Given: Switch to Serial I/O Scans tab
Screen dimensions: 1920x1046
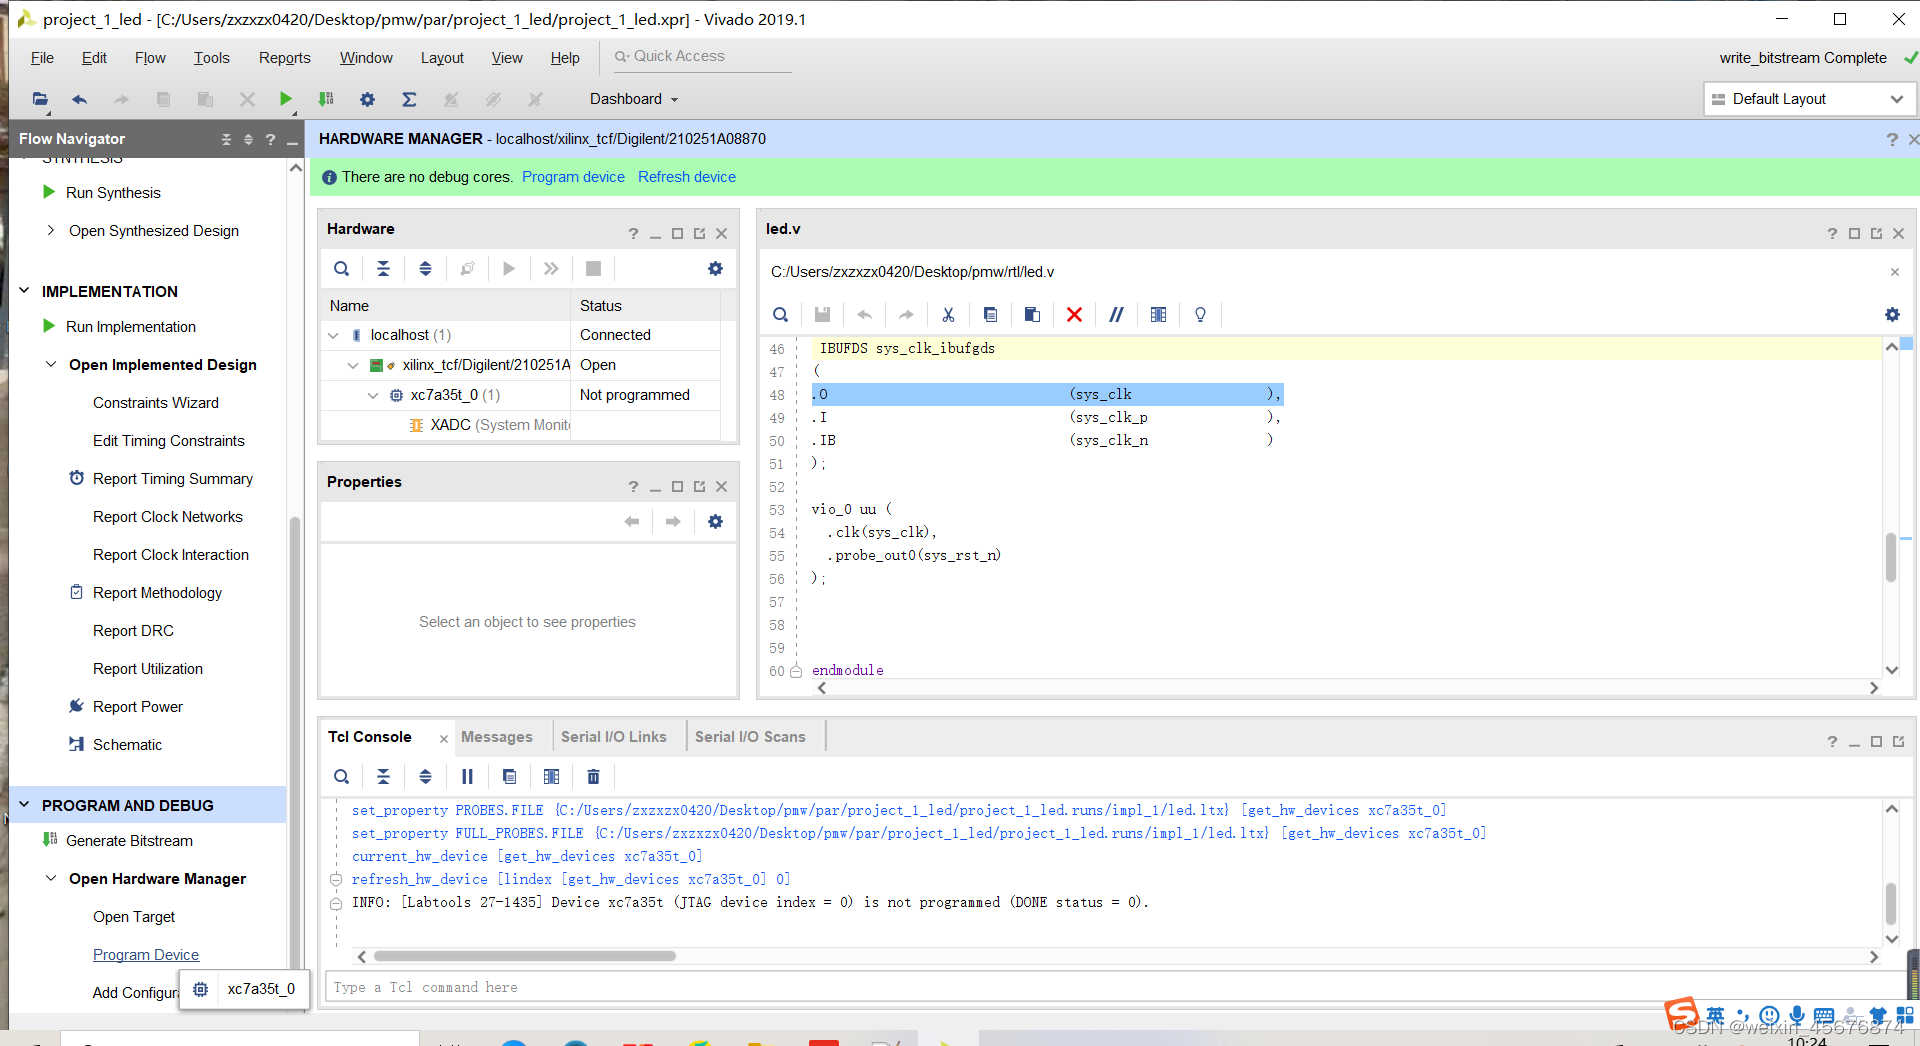Looking at the screenshot, I should (750, 737).
